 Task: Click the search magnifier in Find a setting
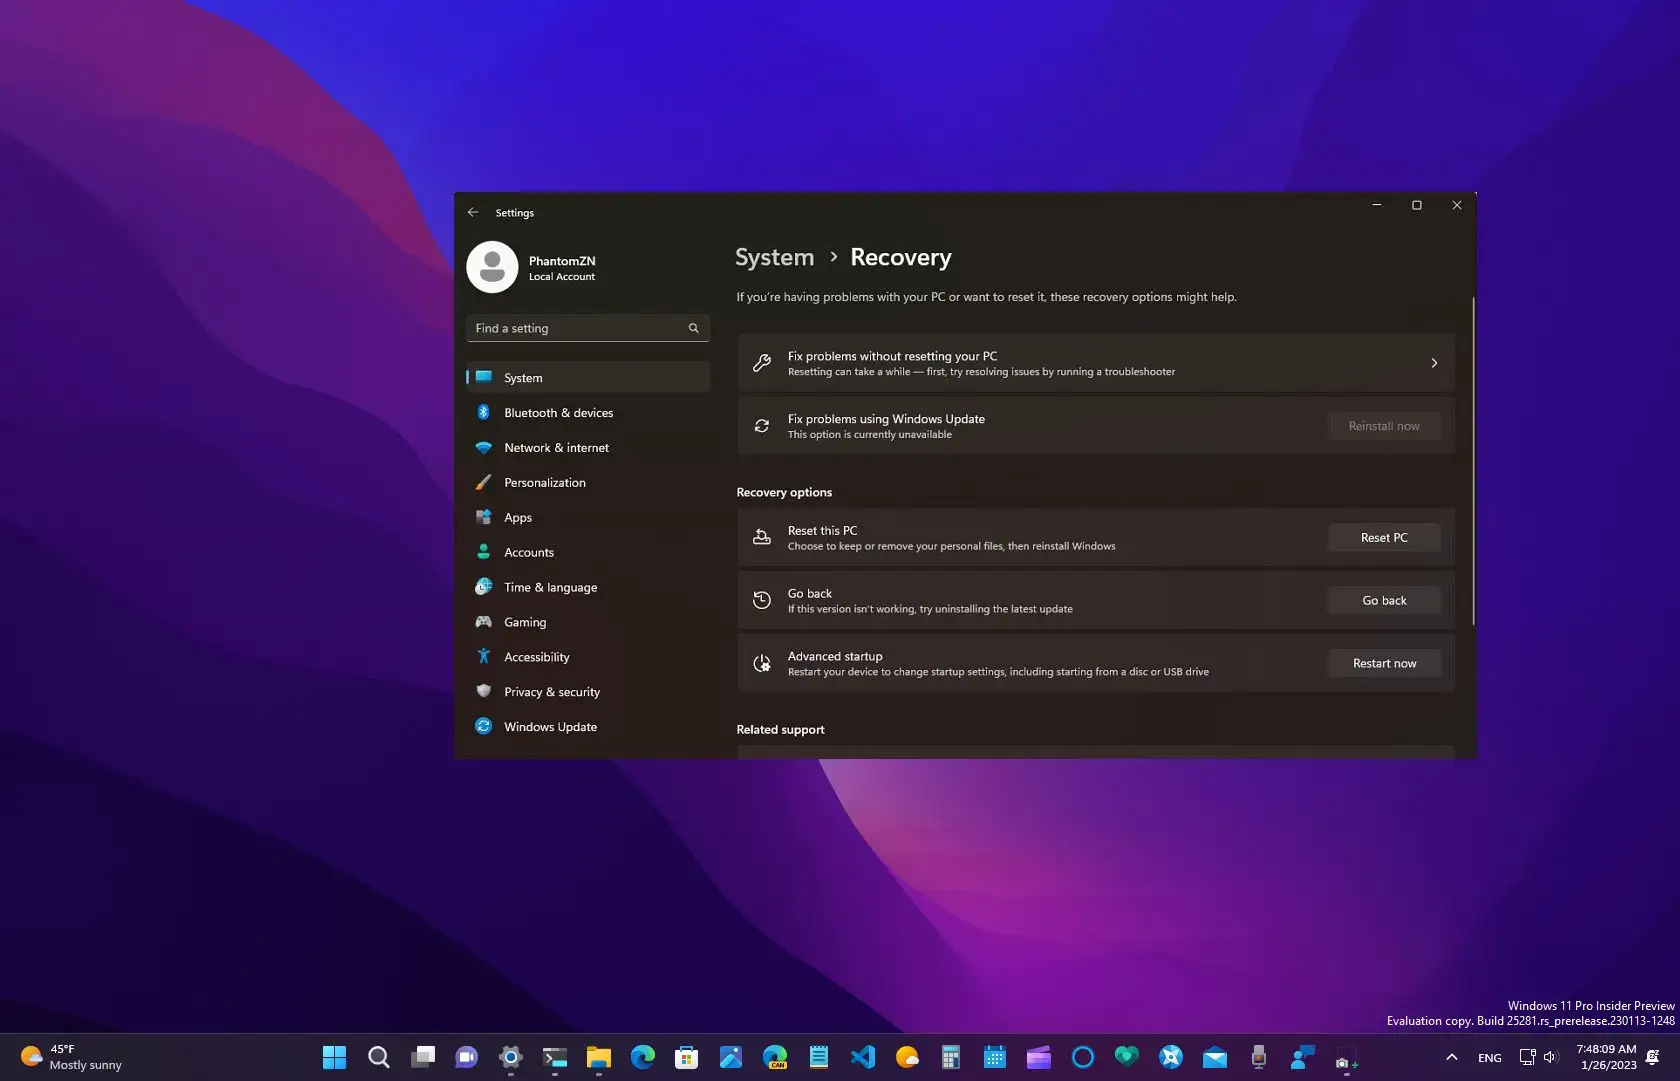click(x=693, y=328)
